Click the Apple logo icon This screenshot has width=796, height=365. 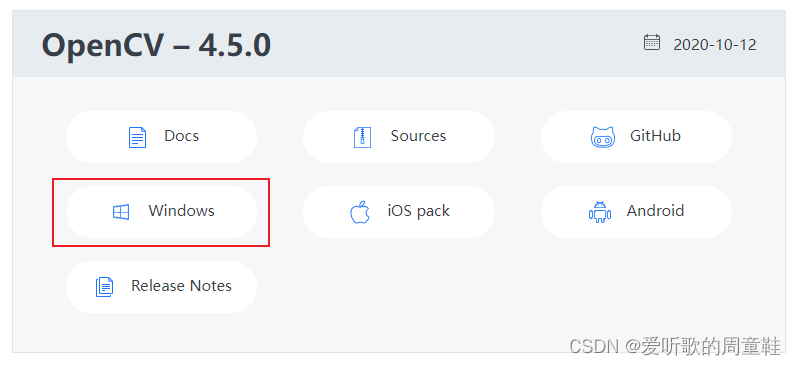pyautogui.click(x=360, y=212)
